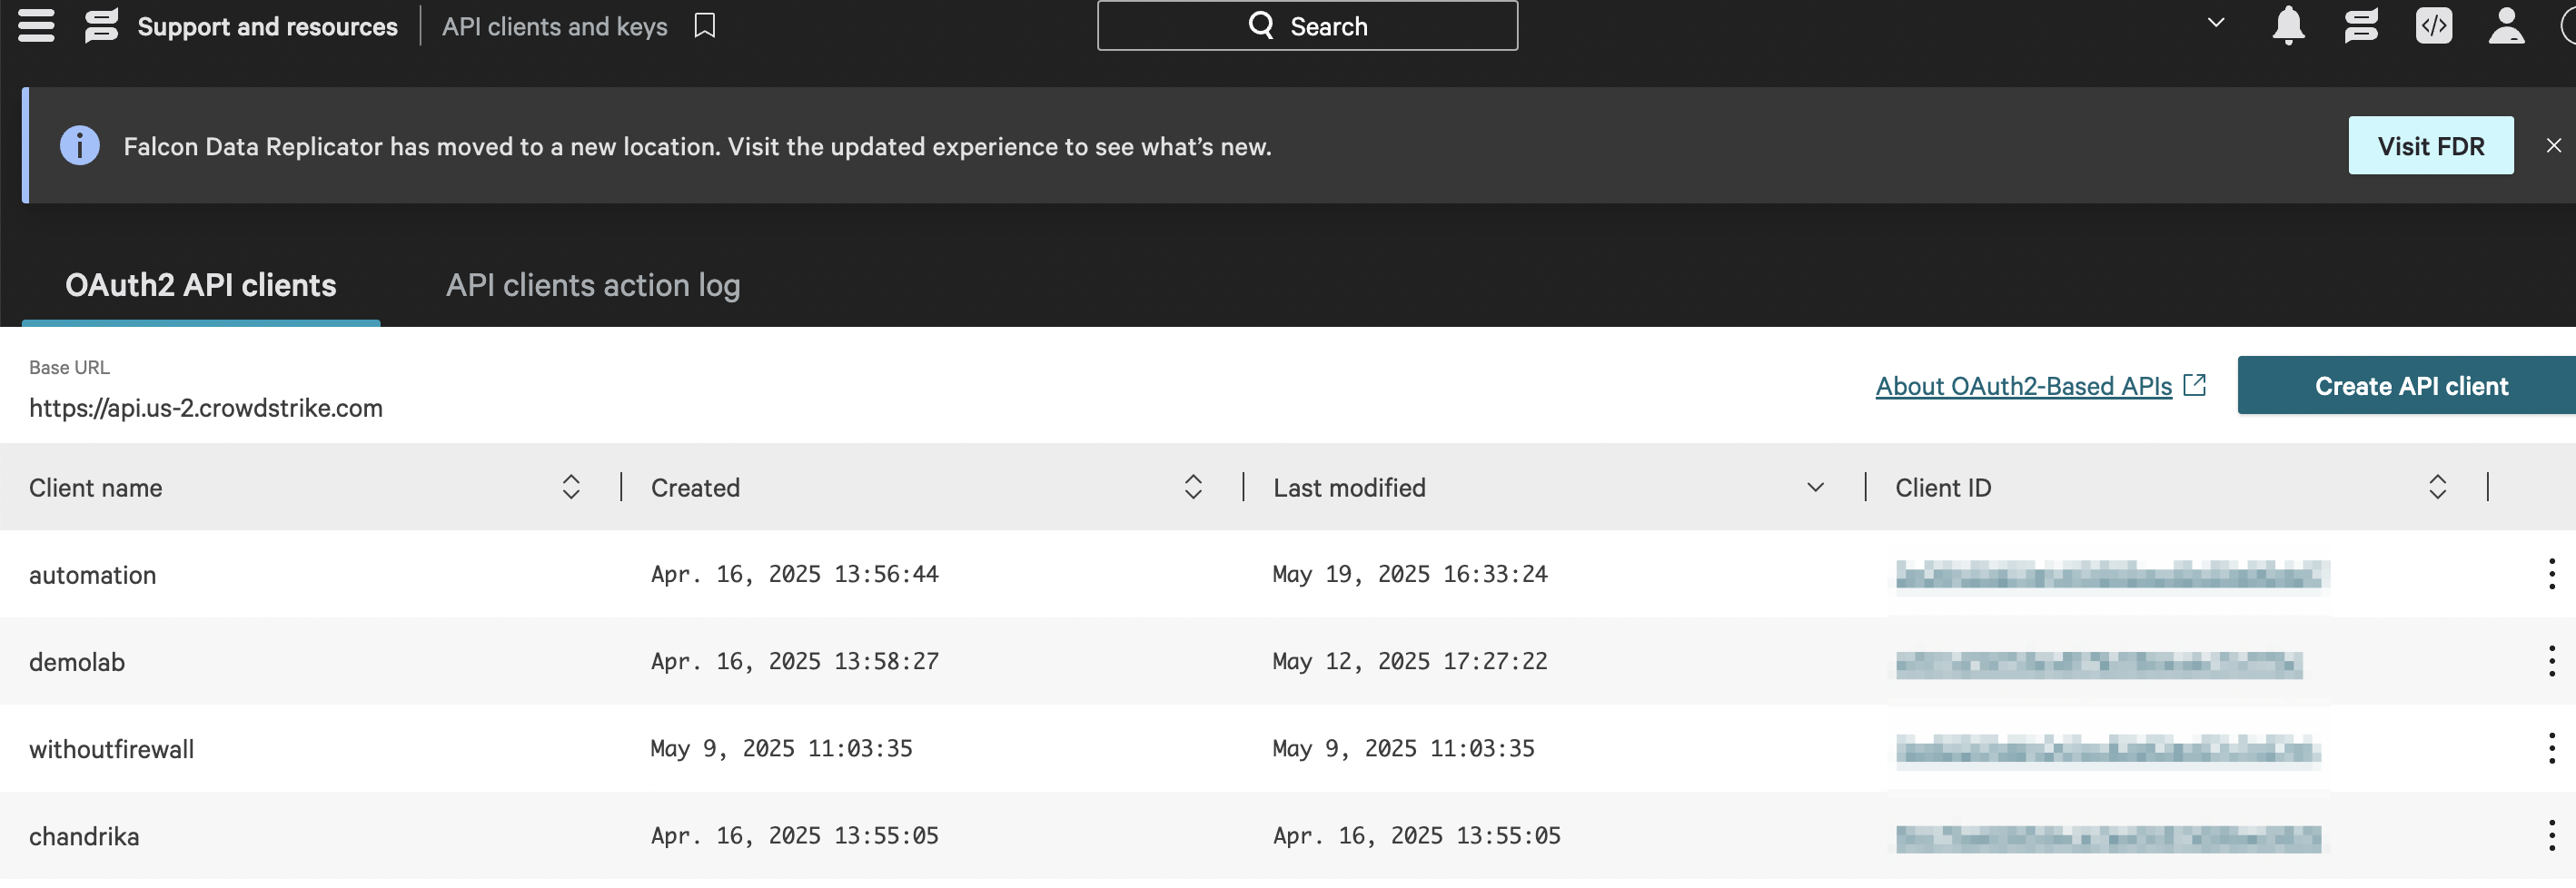Select the OAuth2 API clients tab
This screenshot has height=888, width=2576.
[200, 285]
